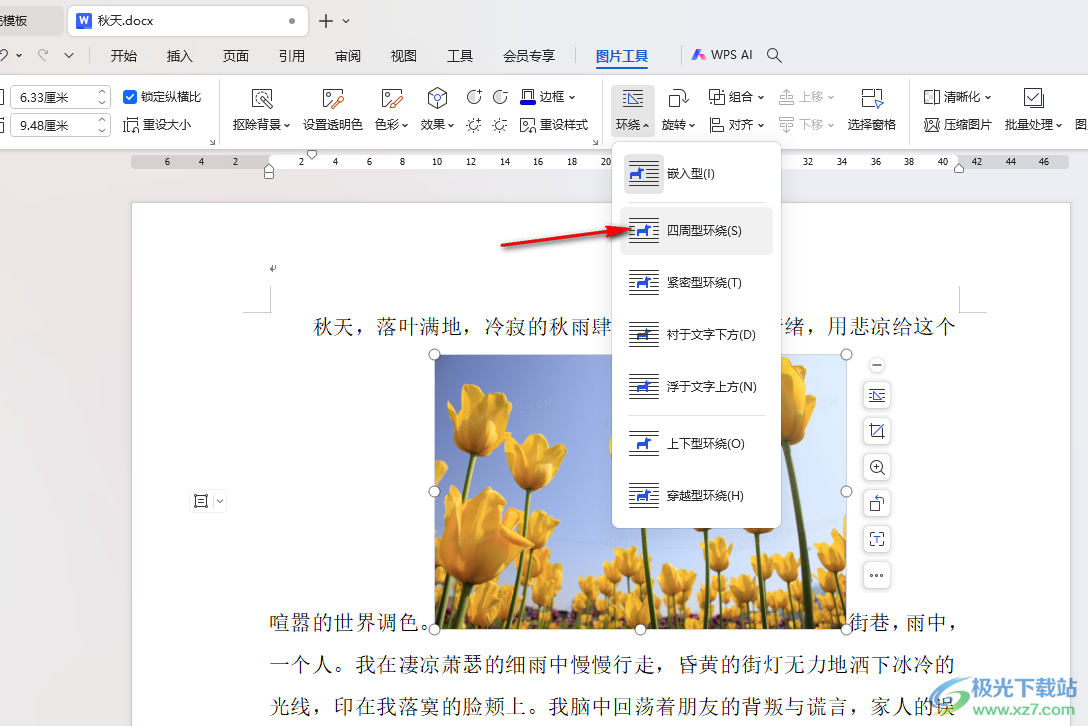1088x726 pixels.
Task: Switch to the Page (页面) tab
Action: 235,56
